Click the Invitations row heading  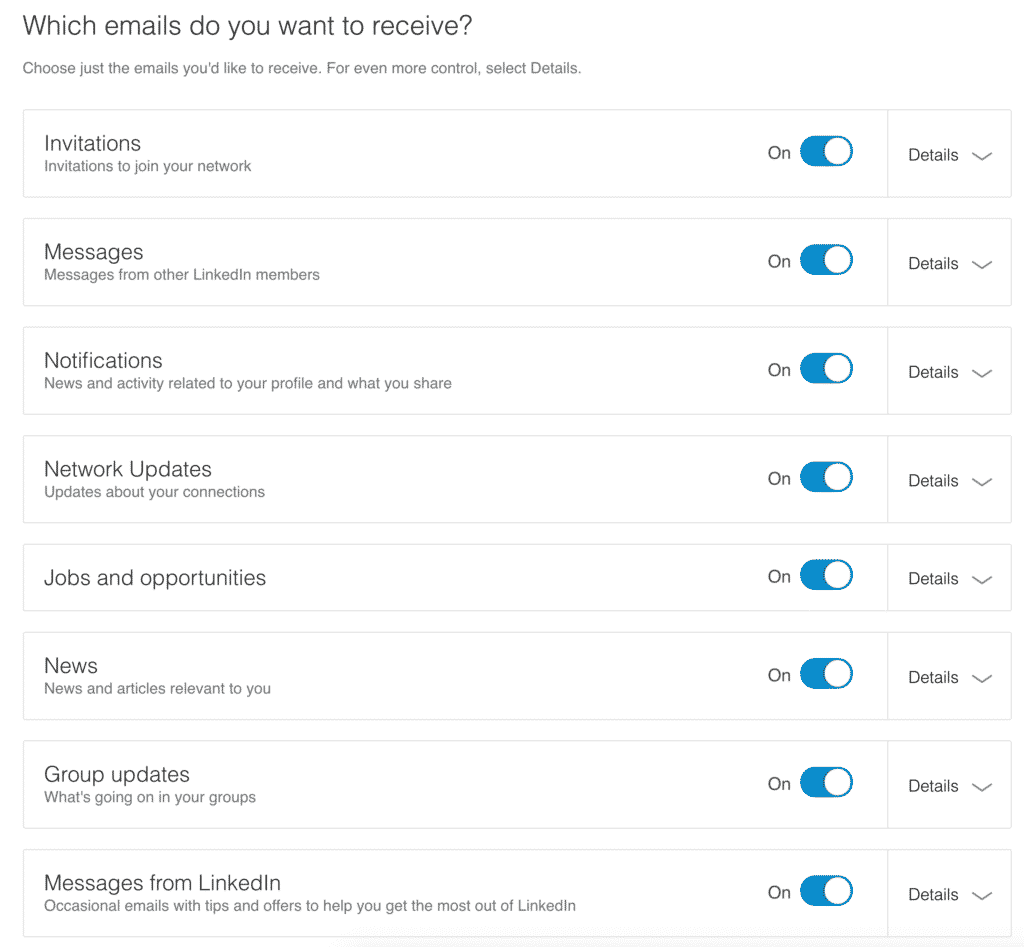(x=92, y=143)
